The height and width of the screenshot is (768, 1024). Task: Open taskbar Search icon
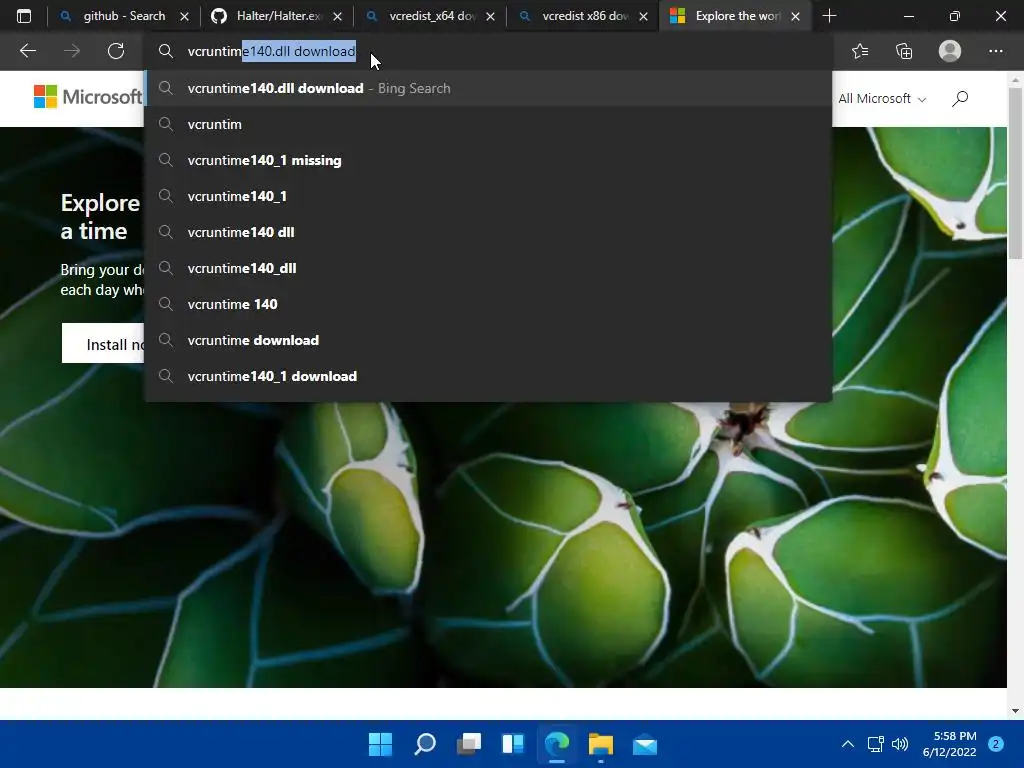click(x=424, y=744)
